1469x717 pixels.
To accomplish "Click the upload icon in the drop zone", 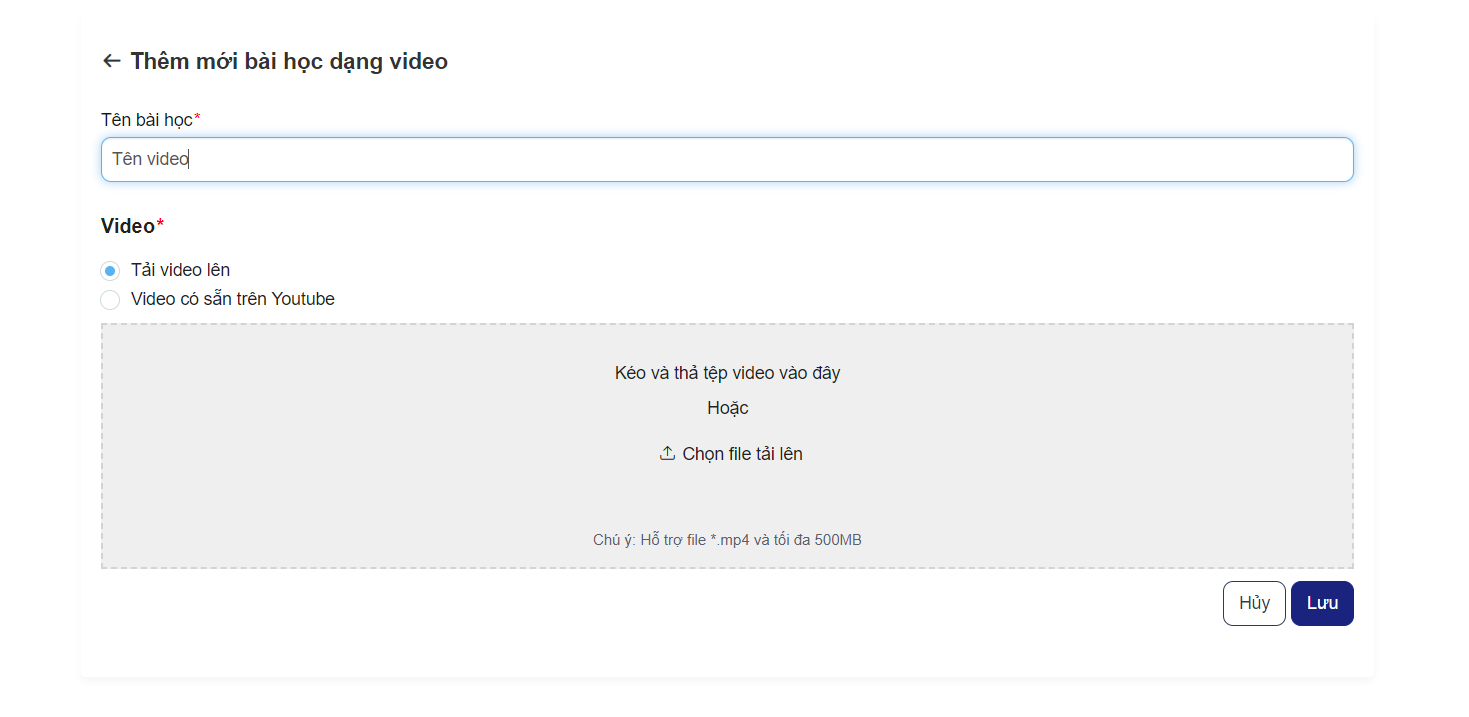I will coord(667,454).
